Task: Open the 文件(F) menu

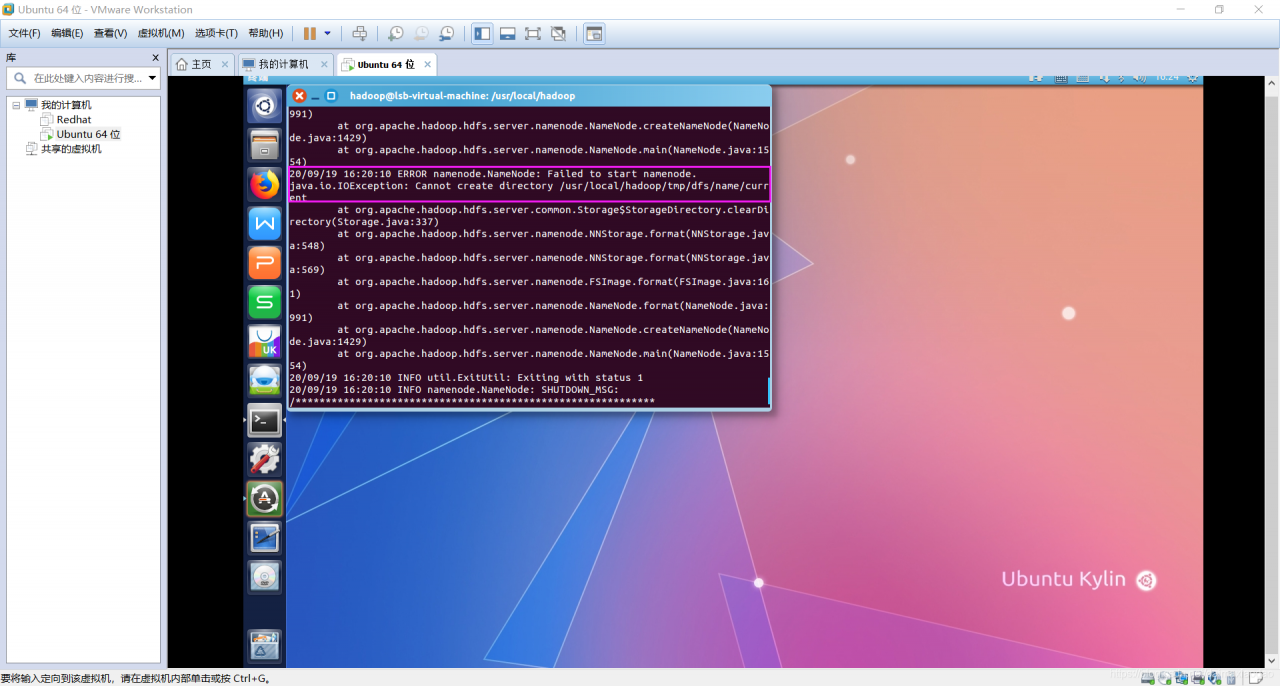Action: pos(24,33)
